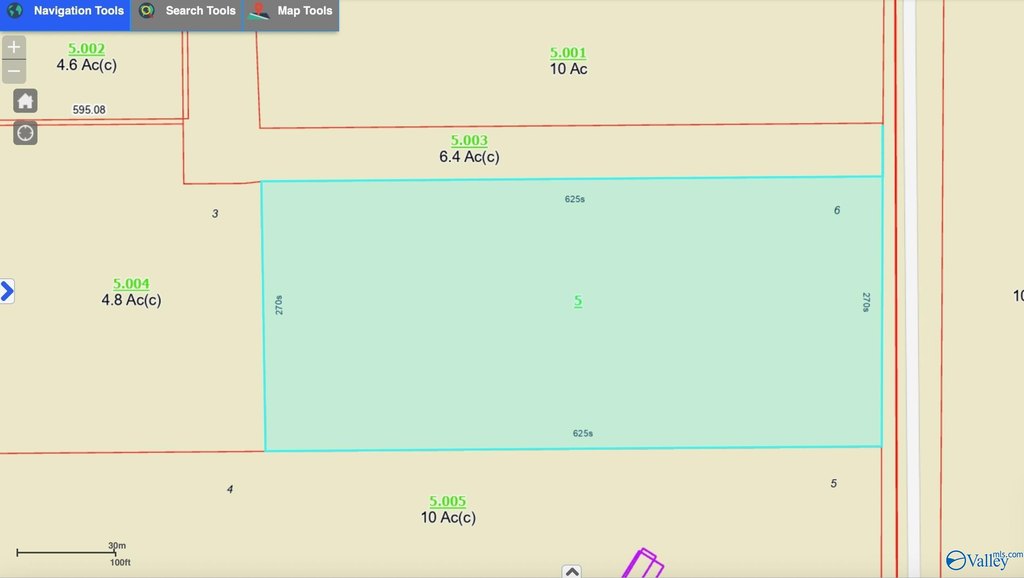
Task: Select parcel 5.001 link
Action: tap(568, 53)
